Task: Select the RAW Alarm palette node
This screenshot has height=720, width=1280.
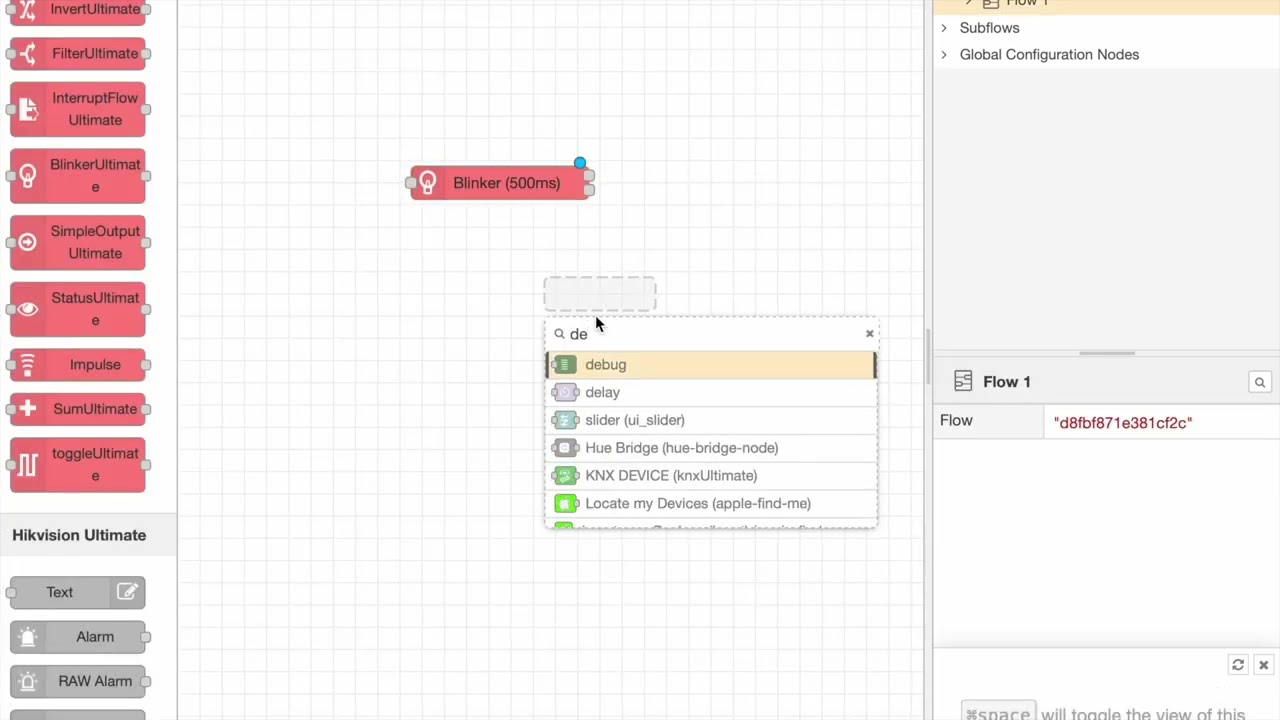Action: click(78, 681)
